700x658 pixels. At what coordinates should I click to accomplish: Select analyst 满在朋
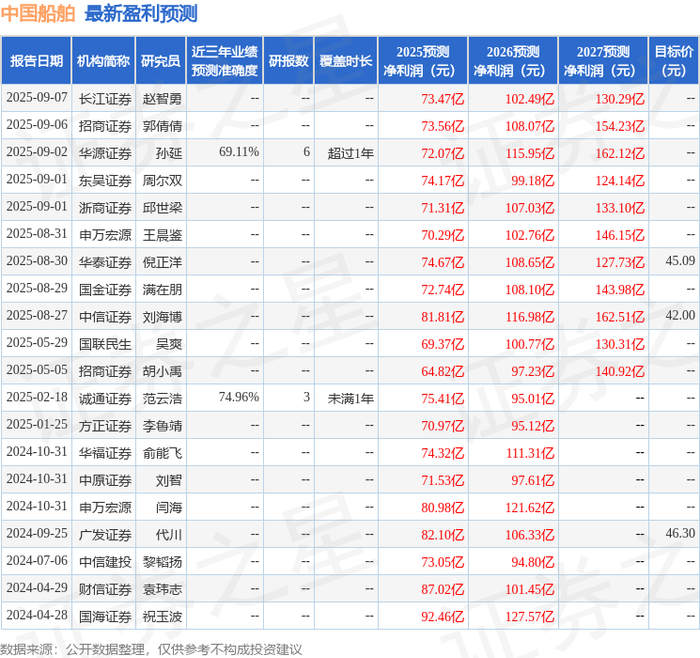[x=162, y=289]
